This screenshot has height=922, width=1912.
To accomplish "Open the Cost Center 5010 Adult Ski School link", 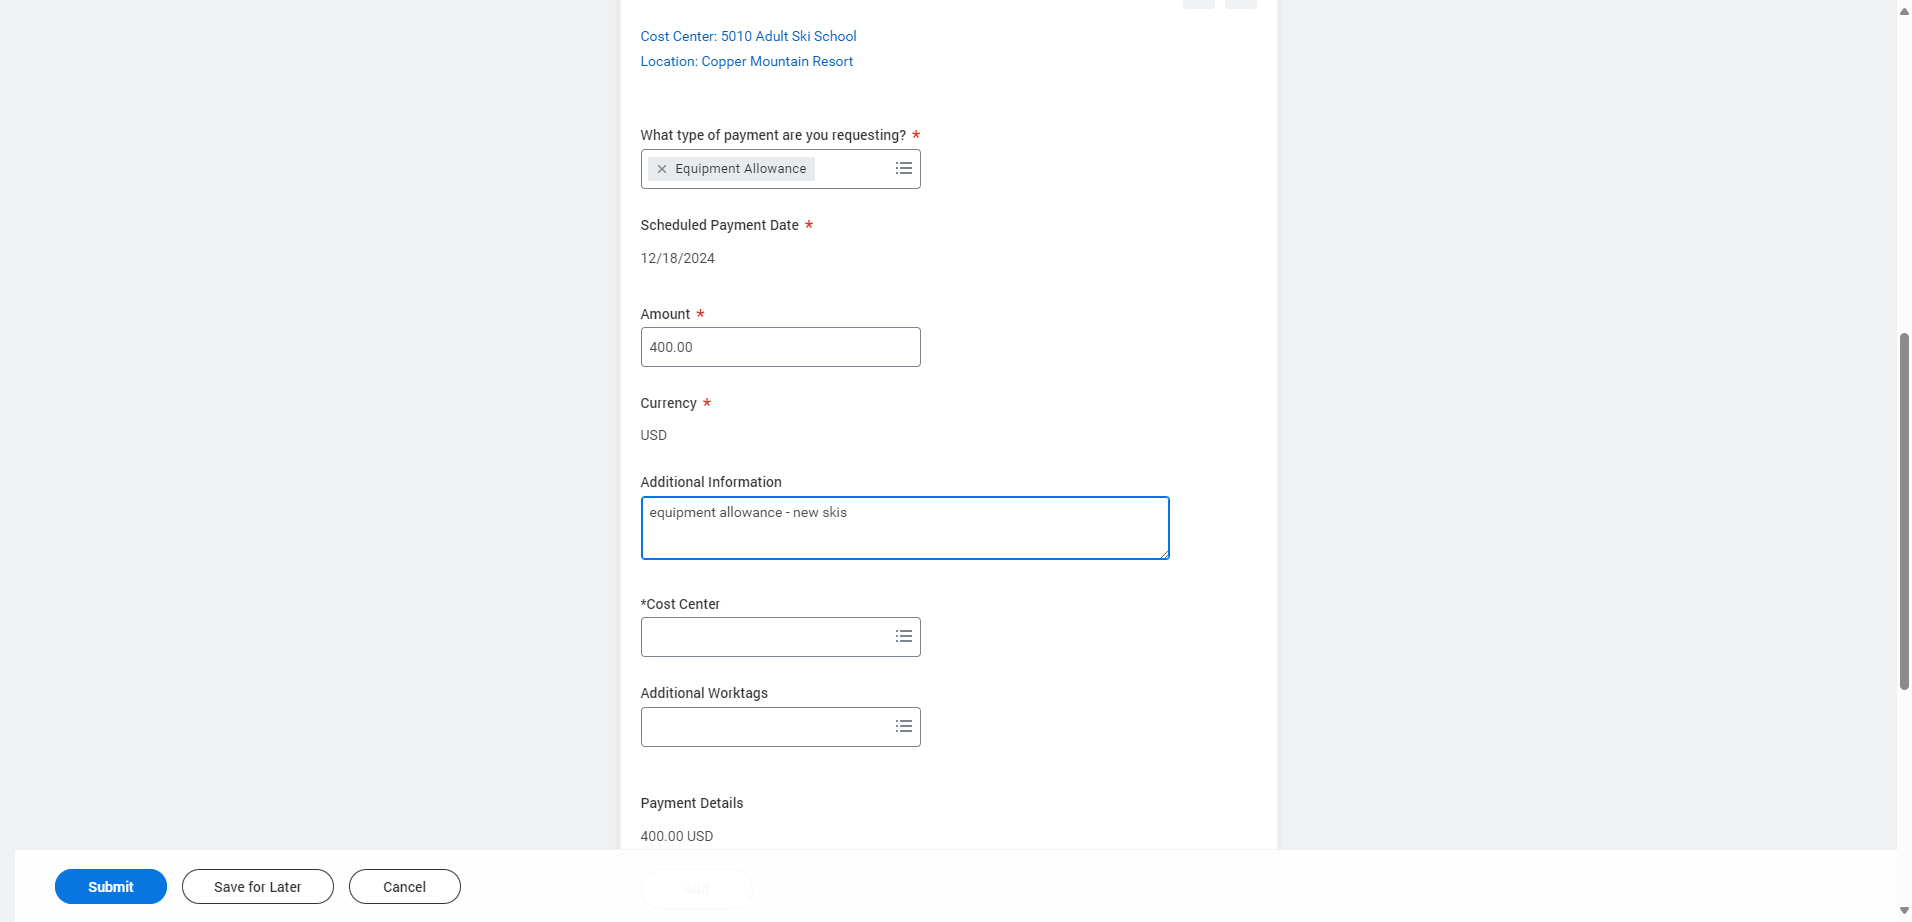I will pyautogui.click(x=748, y=36).
